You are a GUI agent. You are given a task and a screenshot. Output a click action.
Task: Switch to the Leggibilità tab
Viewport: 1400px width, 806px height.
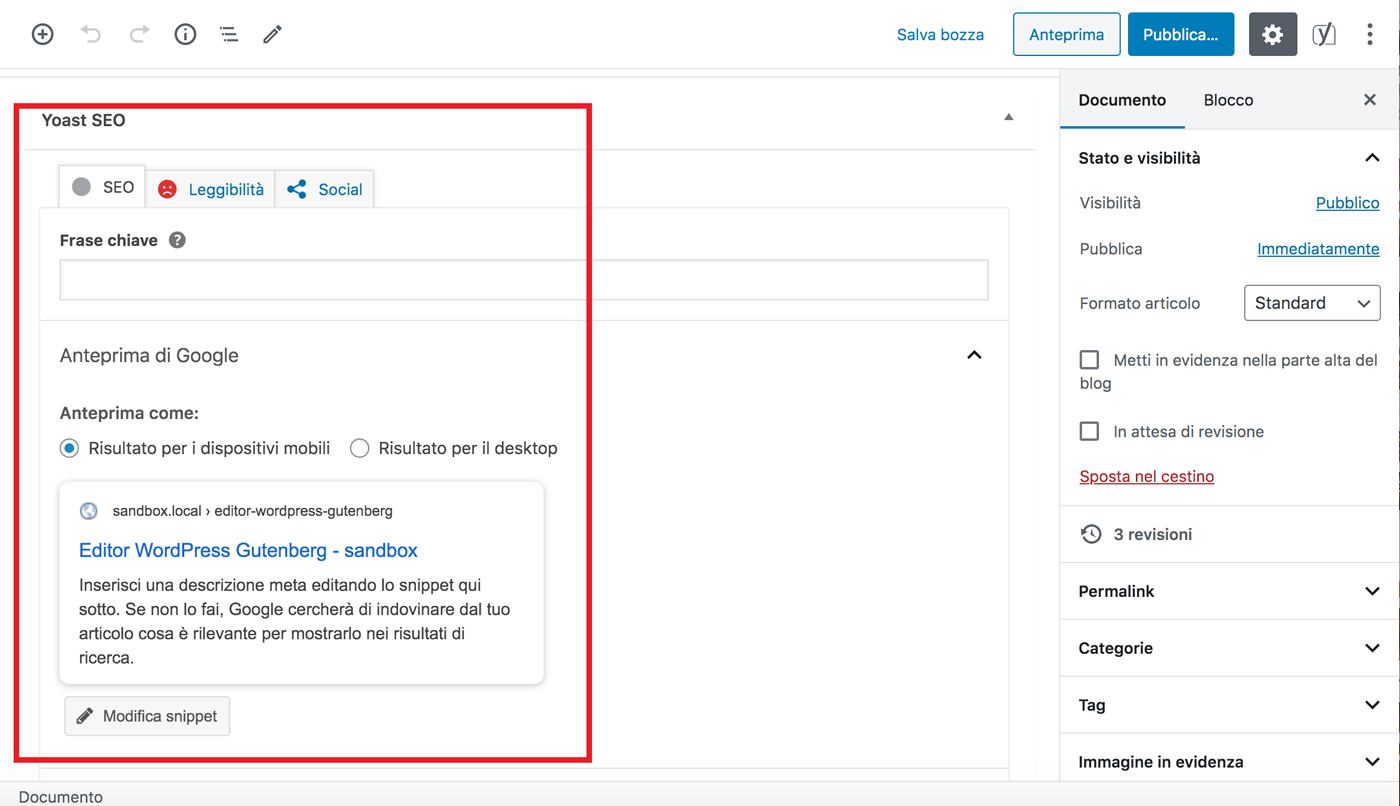(x=211, y=189)
